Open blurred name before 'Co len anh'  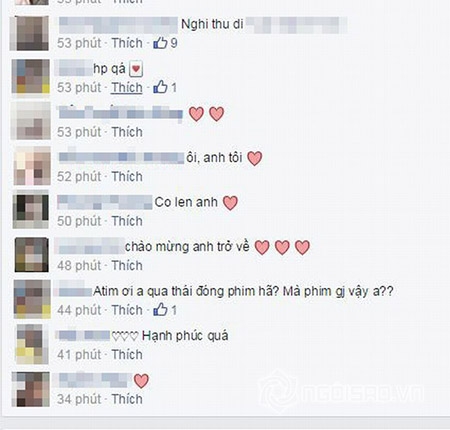point(105,202)
